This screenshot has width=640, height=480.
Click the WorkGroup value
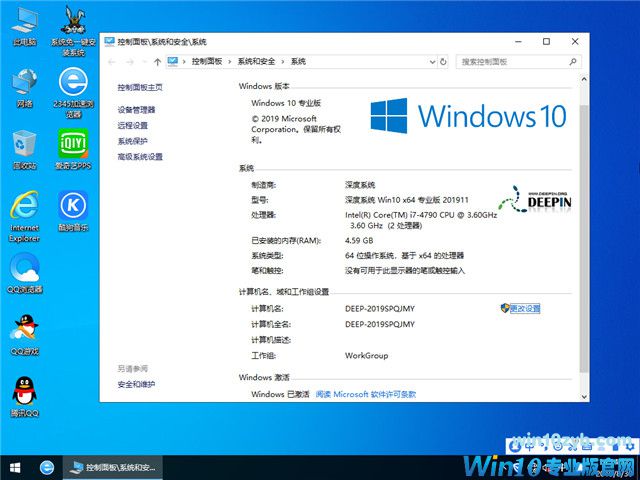(366, 356)
